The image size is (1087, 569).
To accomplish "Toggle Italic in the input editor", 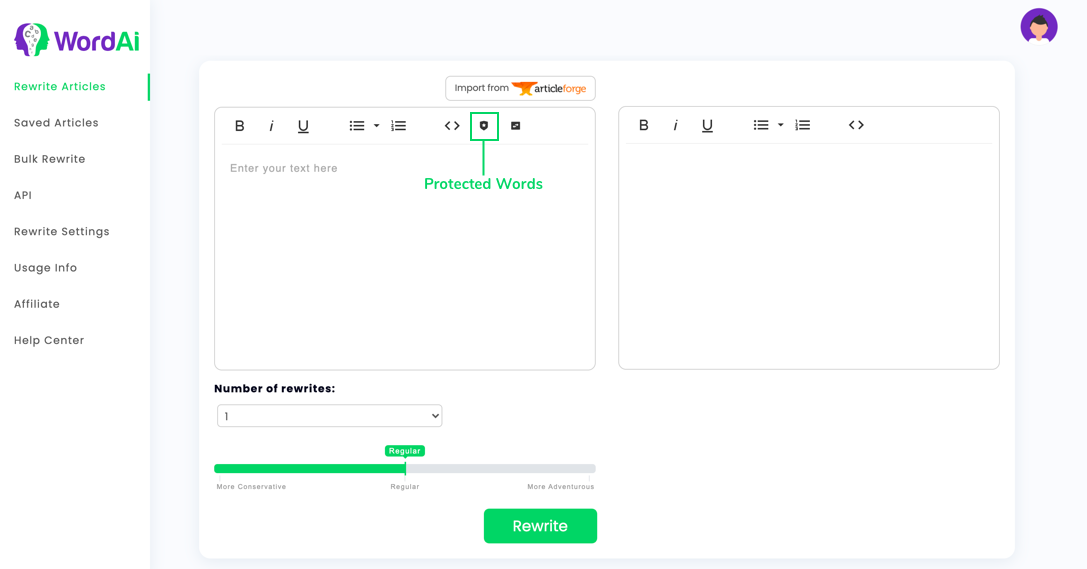I will pyautogui.click(x=271, y=126).
